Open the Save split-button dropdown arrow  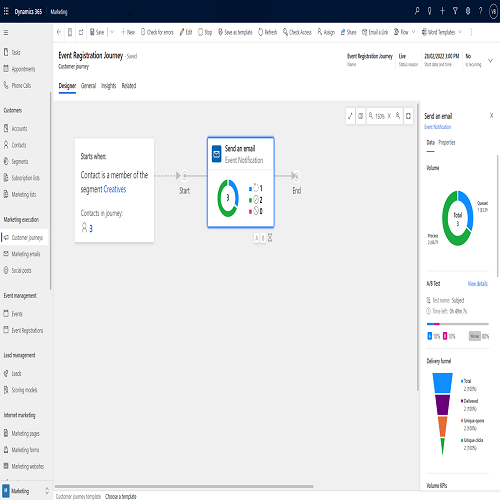click(112, 32)
